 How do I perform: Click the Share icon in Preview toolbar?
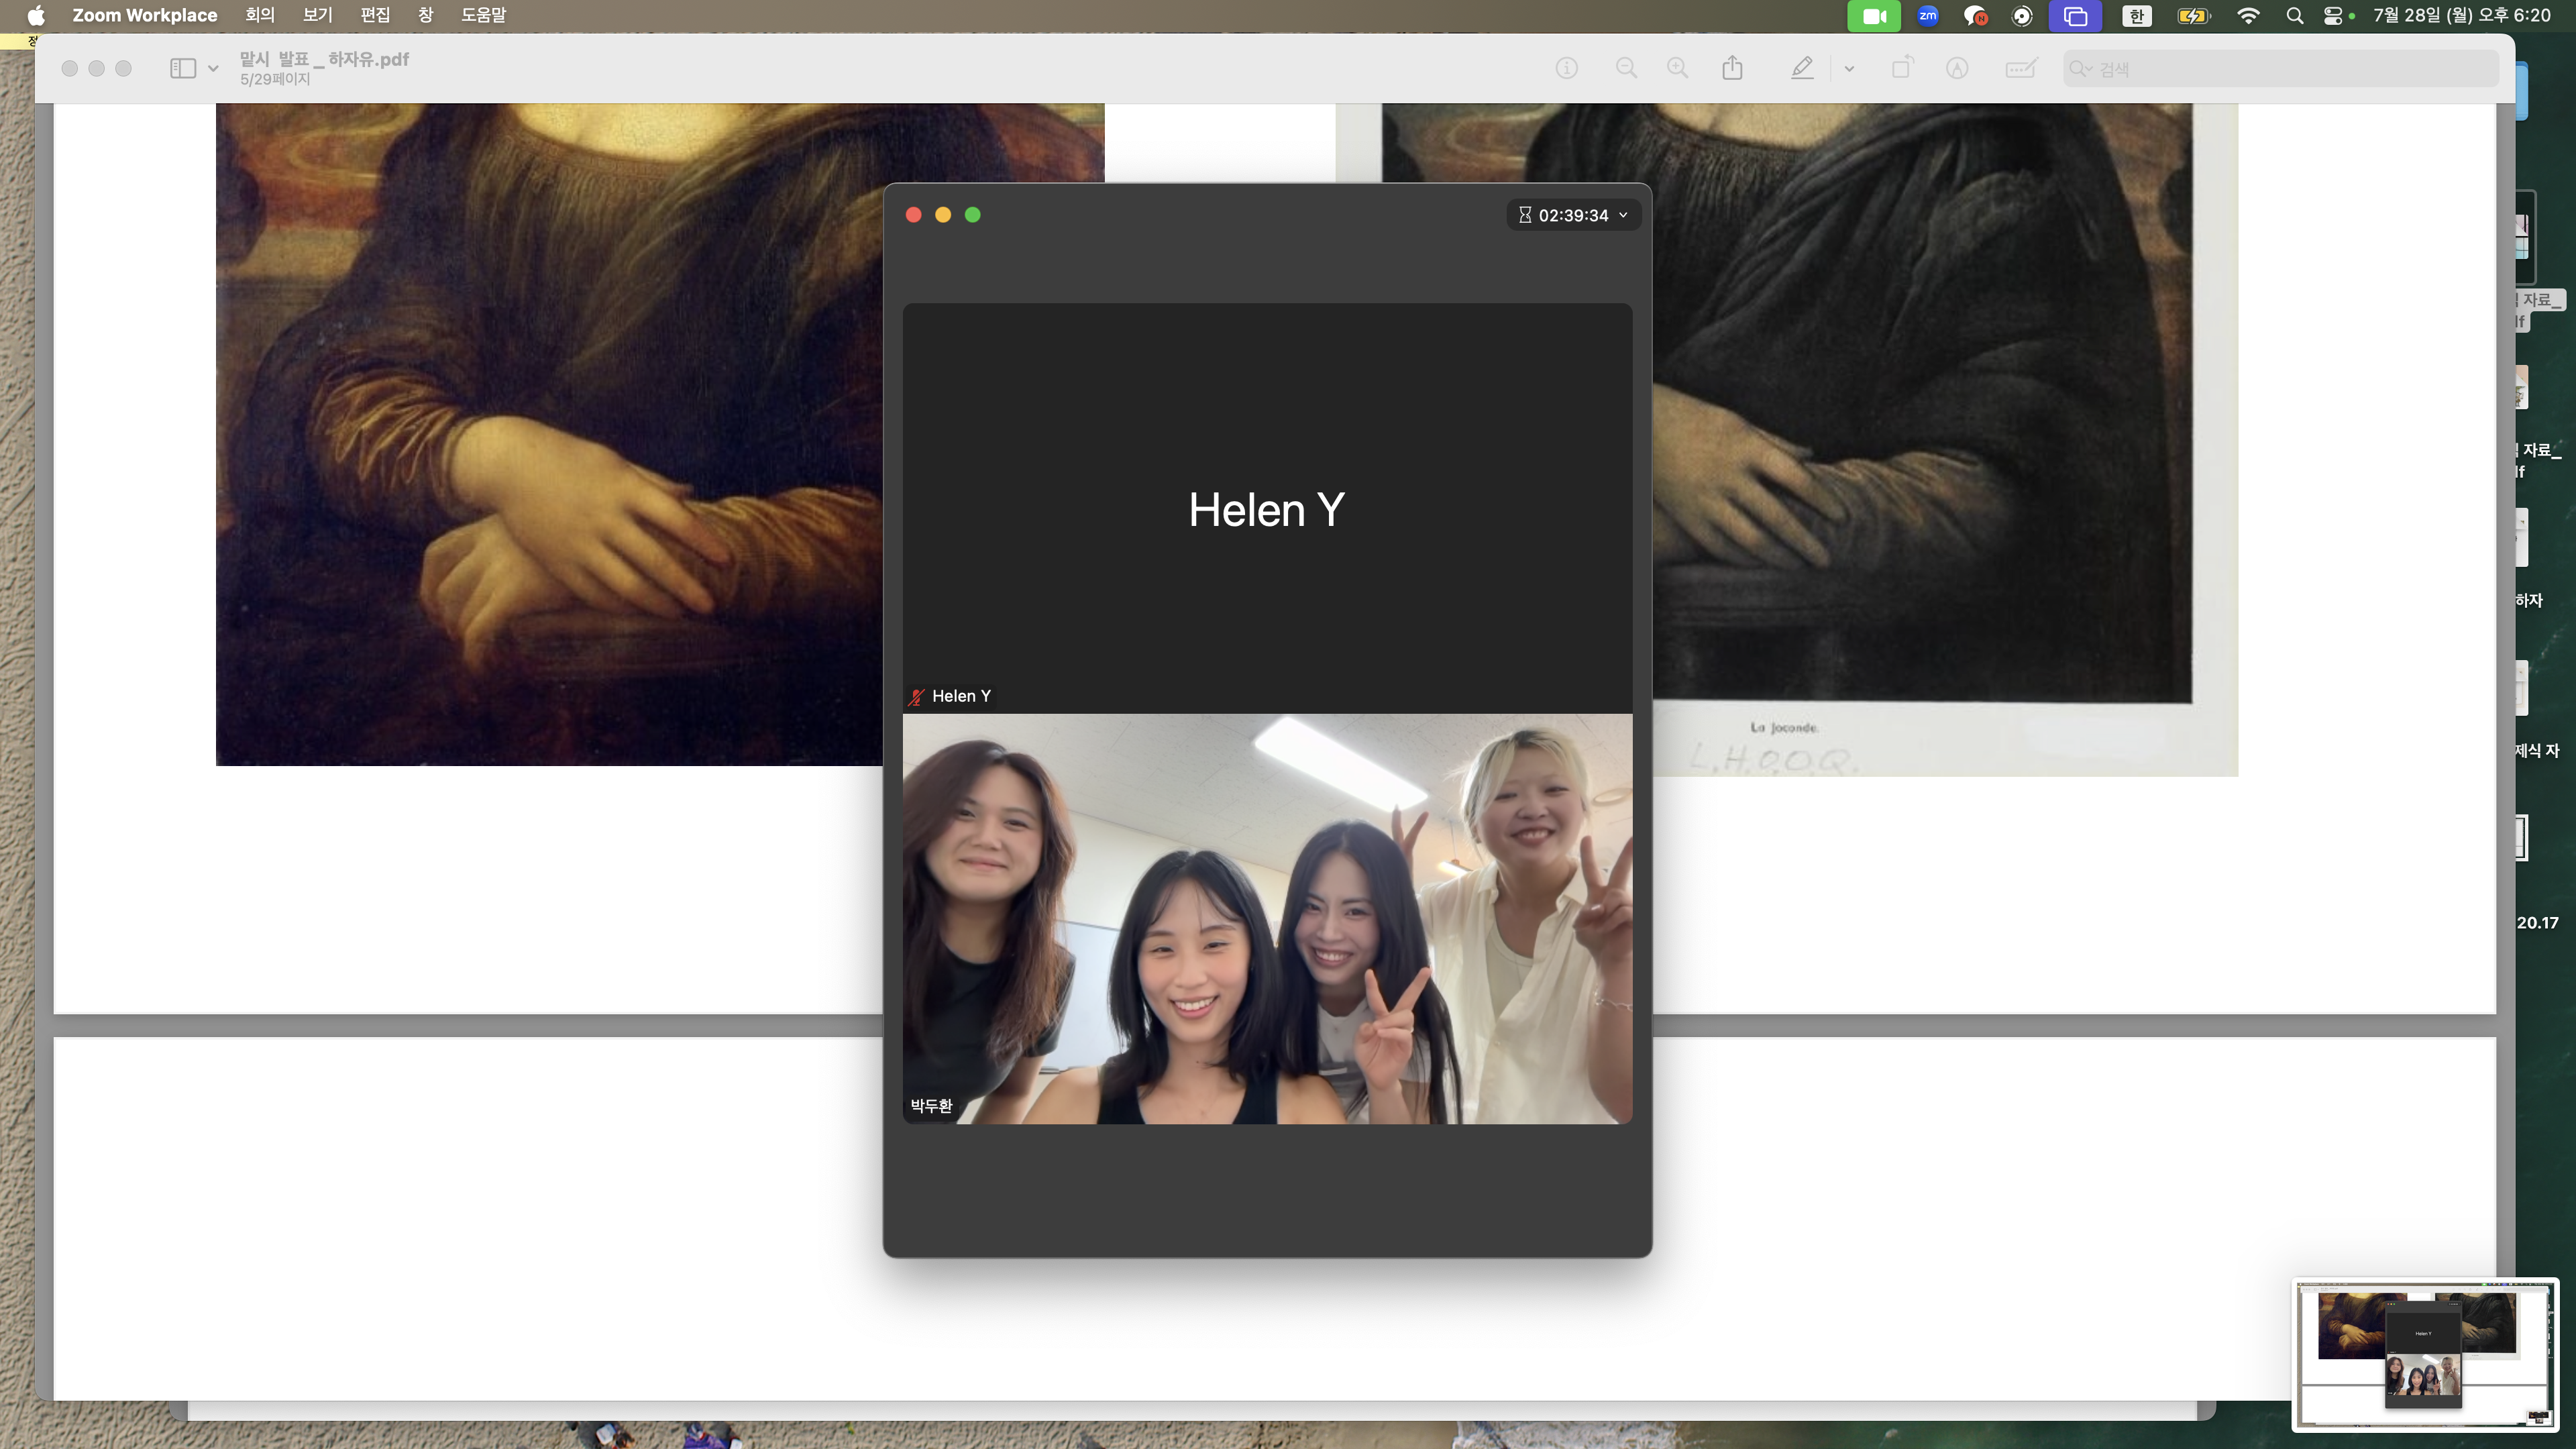[1733, 67]
